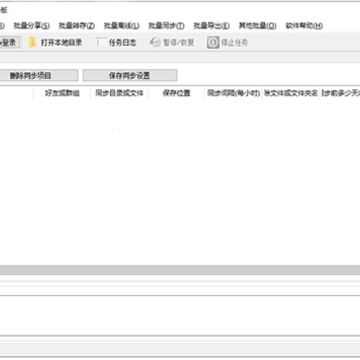This screenshot has width=360, height=360.
Task: Open the 批量分享(S) menu
Action: pos(32,26)
